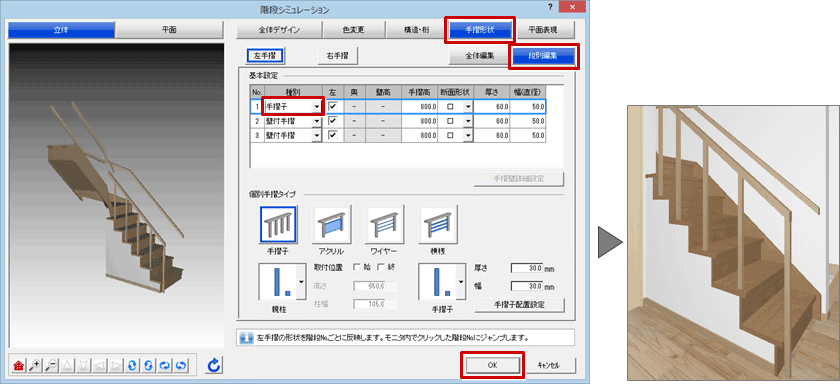Expand the 親柱 shape dropdown
The height and width of the screenshot is (384, 840).
301,282
